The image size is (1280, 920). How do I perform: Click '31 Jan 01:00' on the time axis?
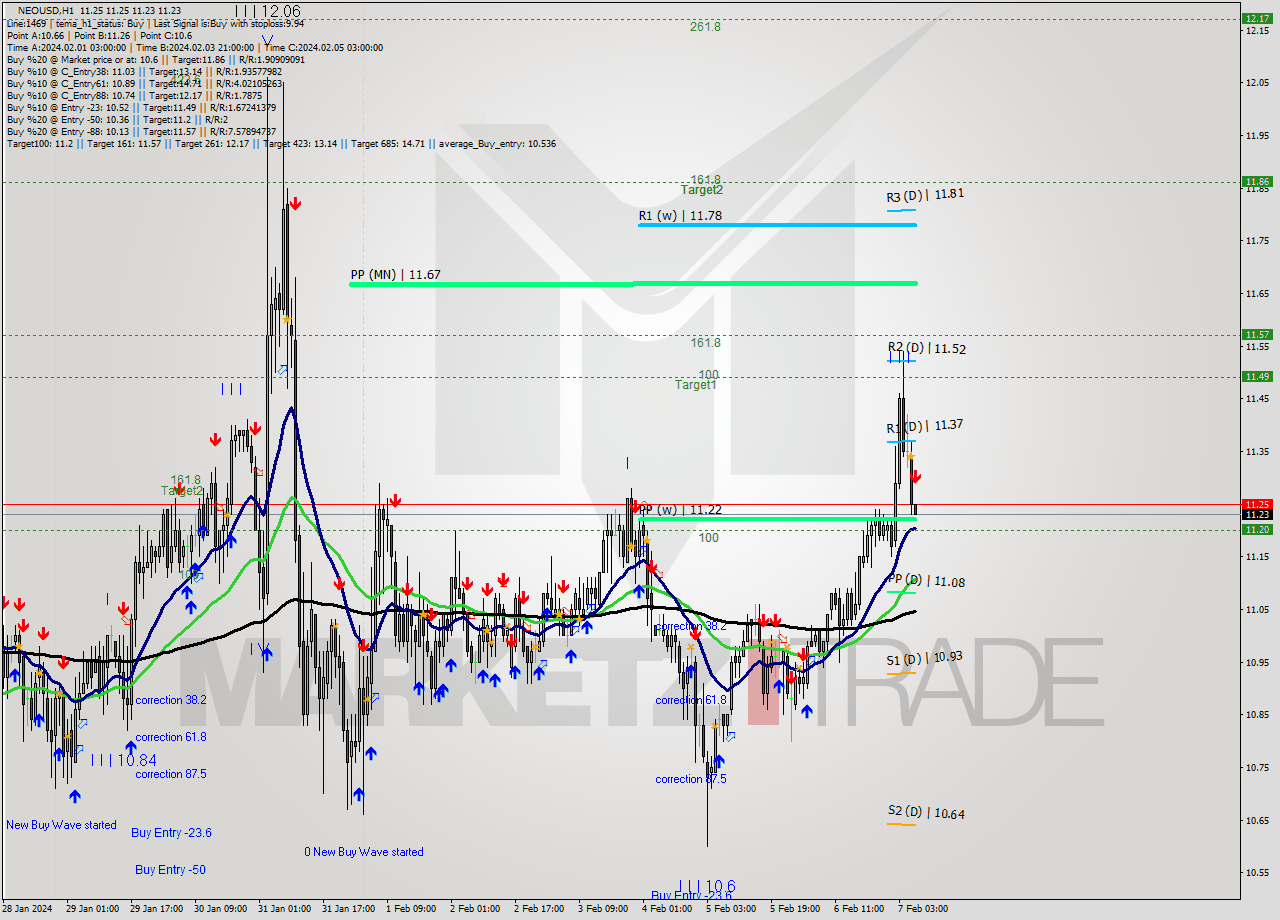[x=284, y=909]
